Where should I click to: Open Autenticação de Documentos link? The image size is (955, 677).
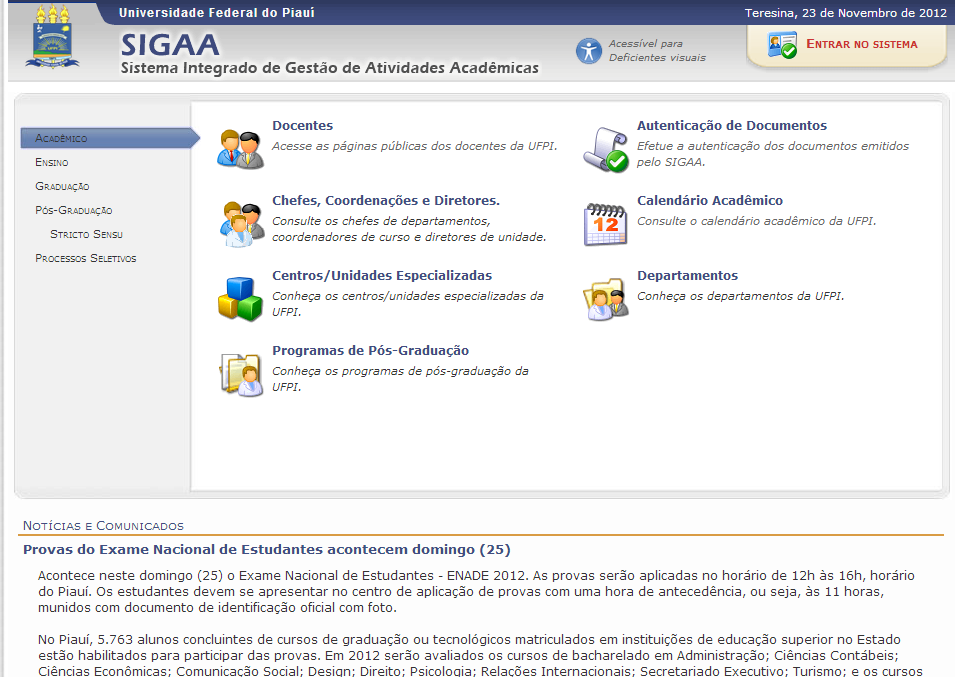(x=732, y=125)
